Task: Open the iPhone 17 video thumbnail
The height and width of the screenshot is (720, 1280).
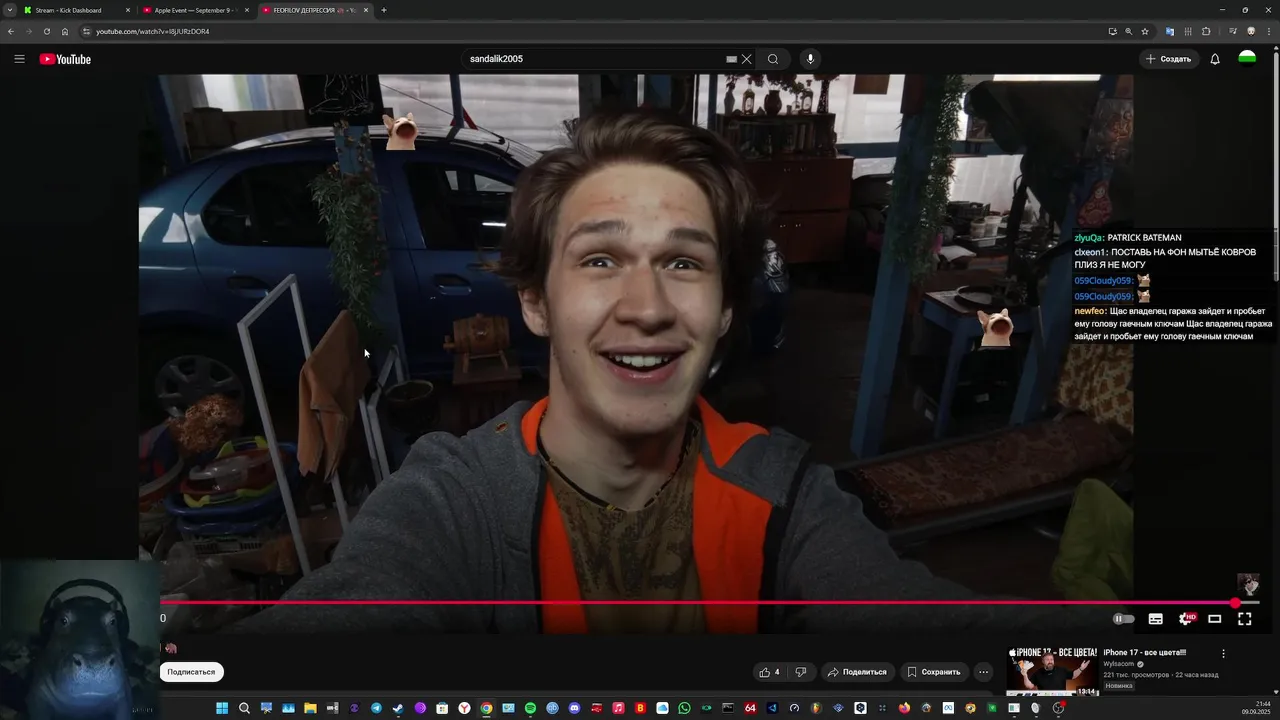Action: (x=1052, y=671)
